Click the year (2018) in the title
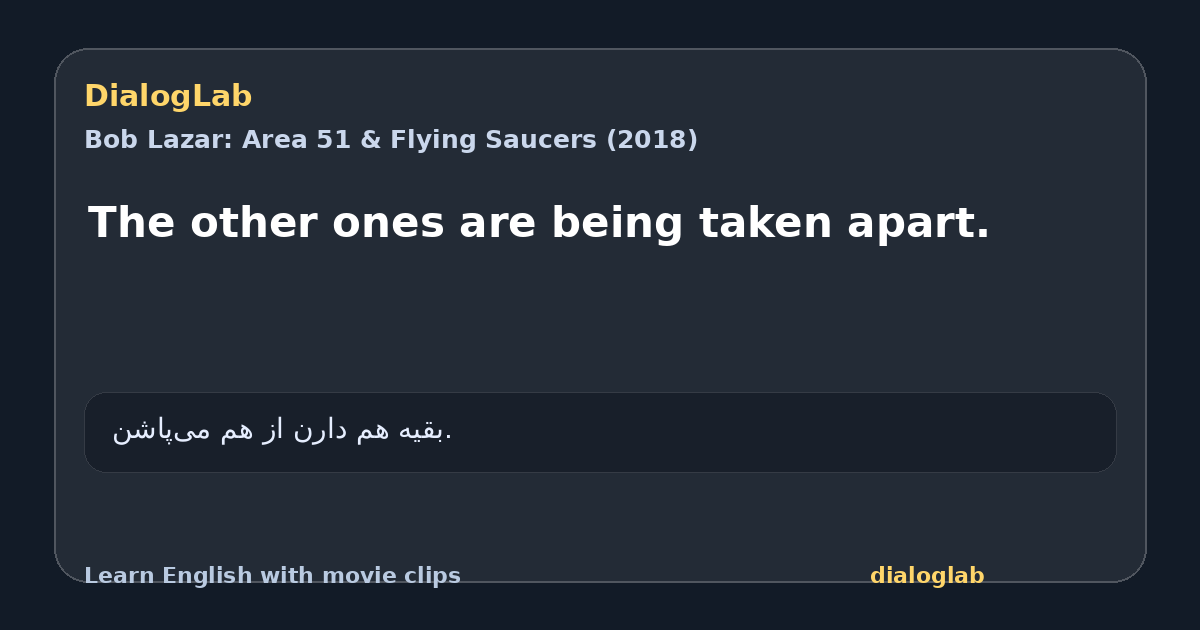1200x630 pixels. (652, 140)
